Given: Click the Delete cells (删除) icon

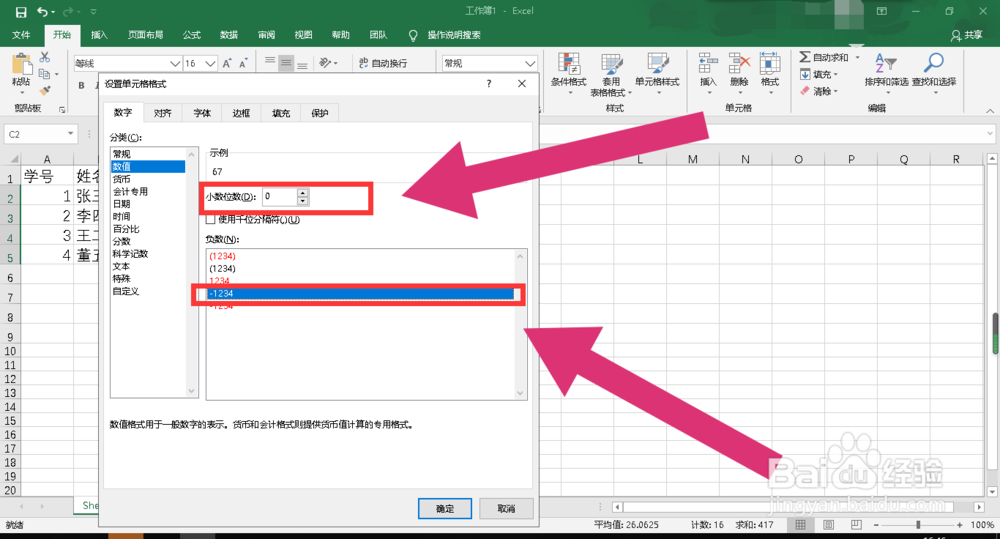Looking at the screenshot, I should click(739, 64).
